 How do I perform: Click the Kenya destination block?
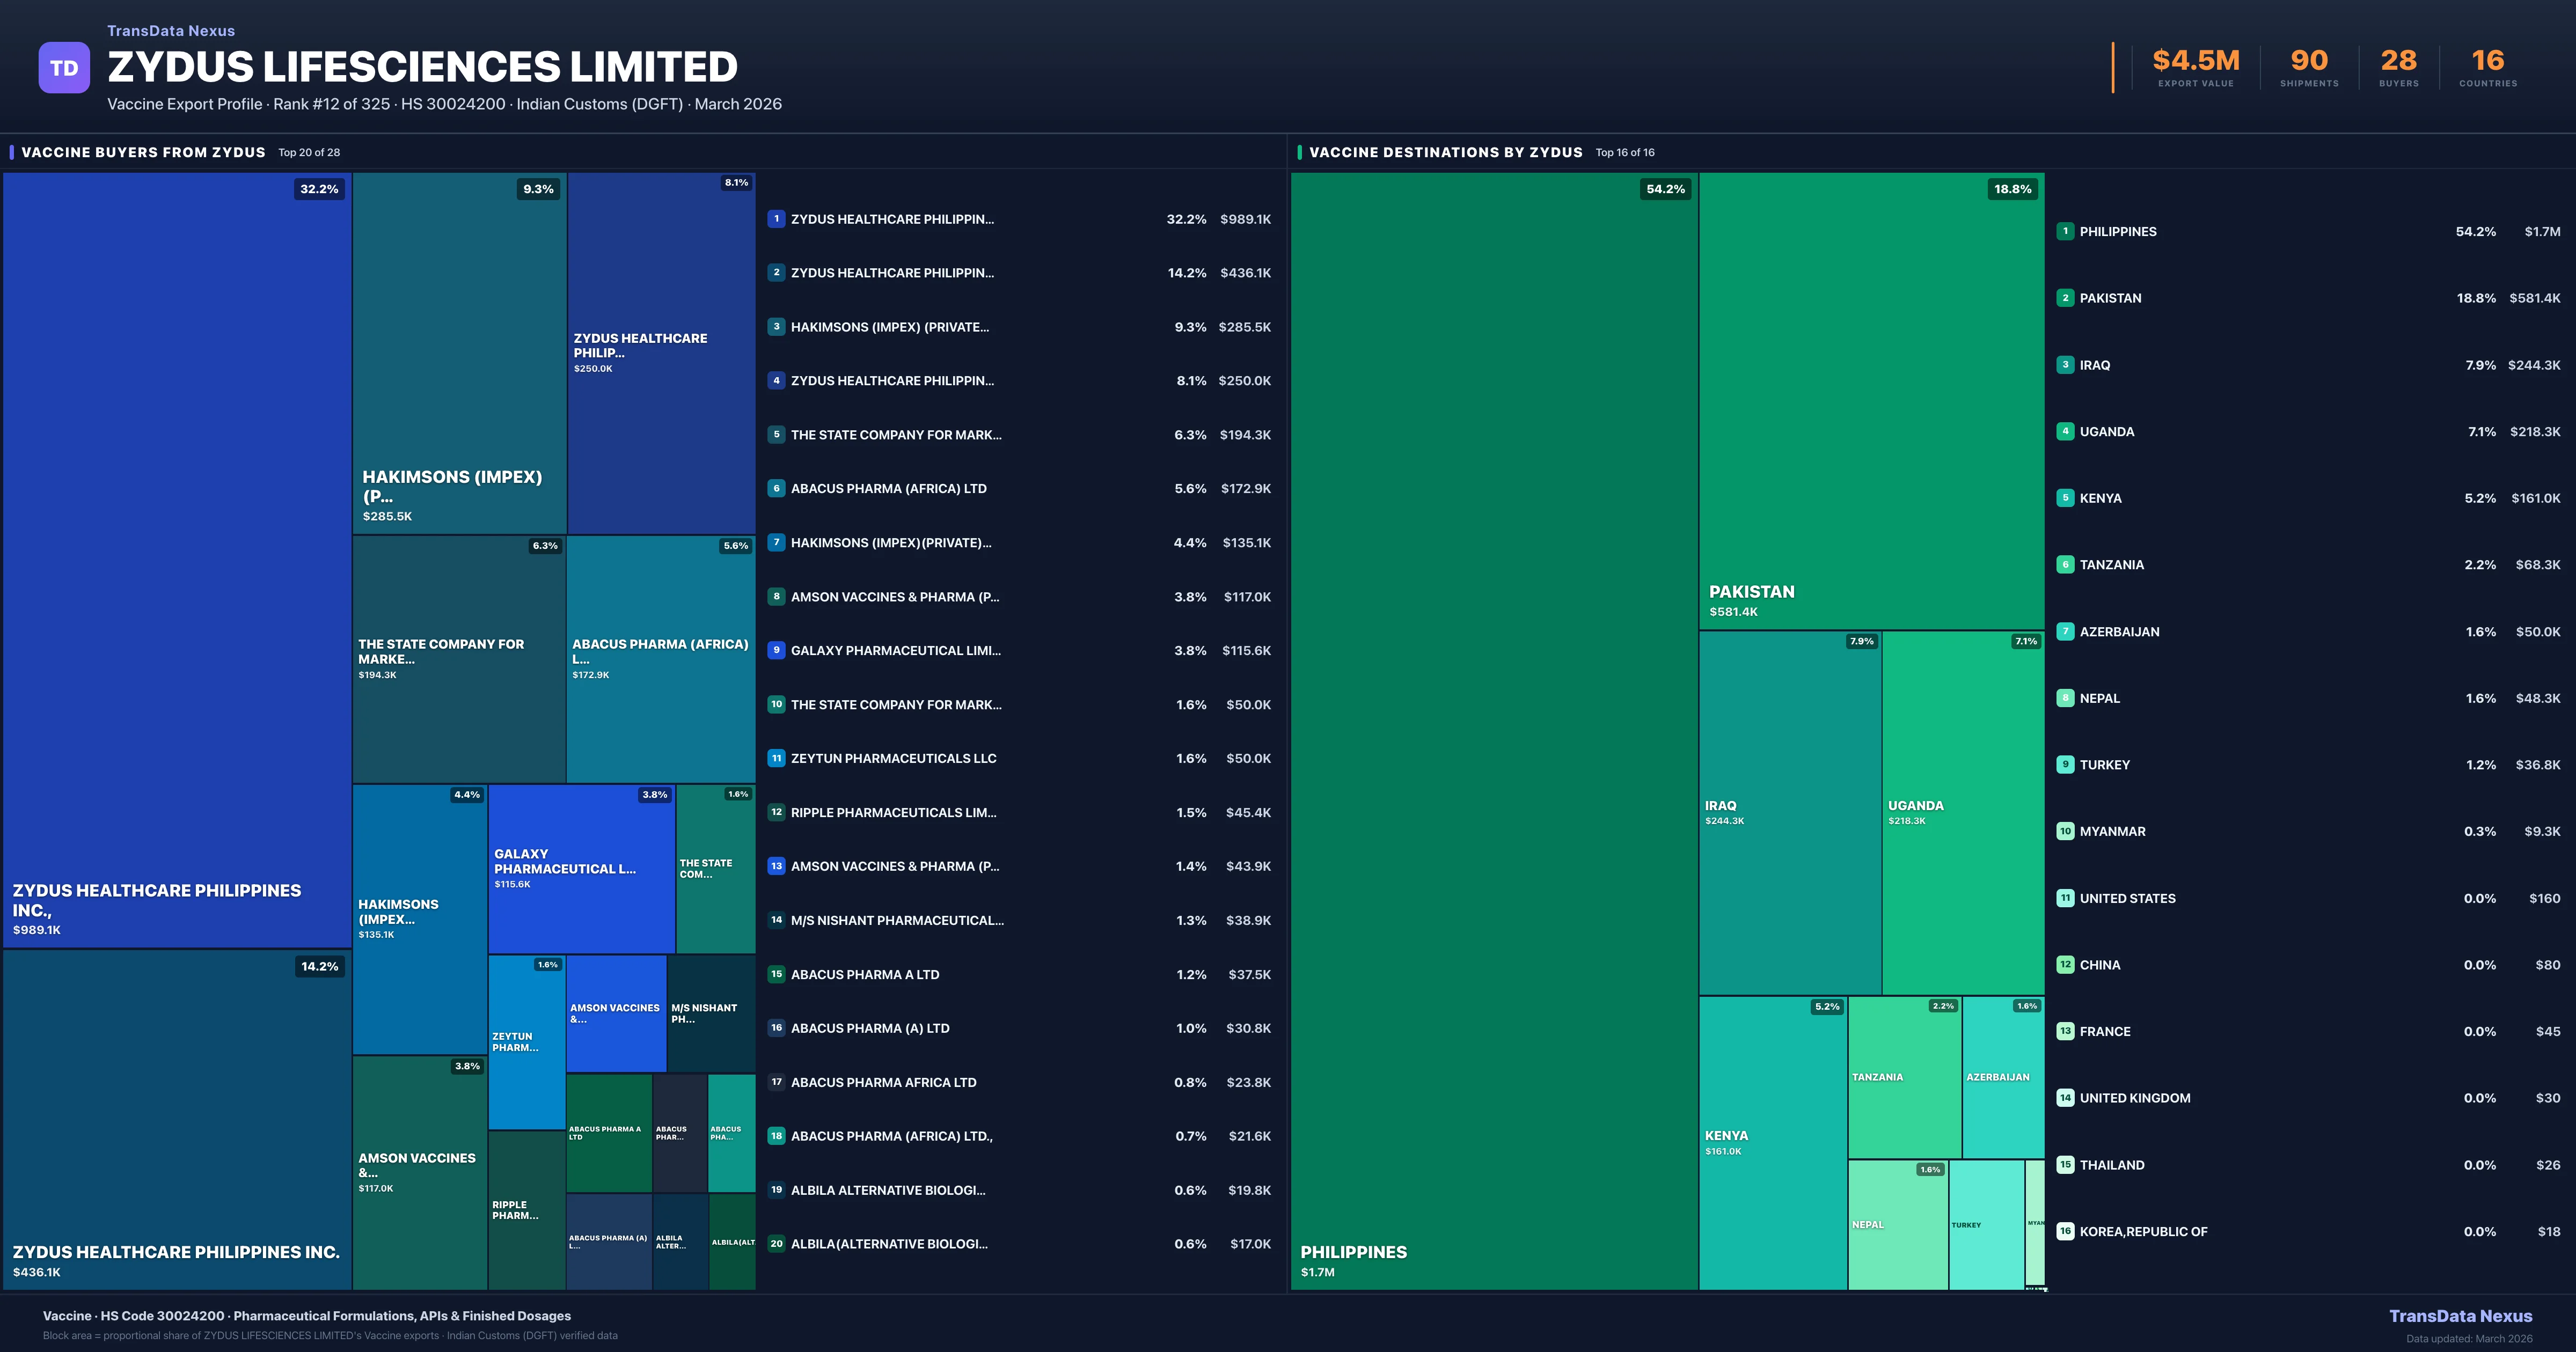(1772, 1142)
